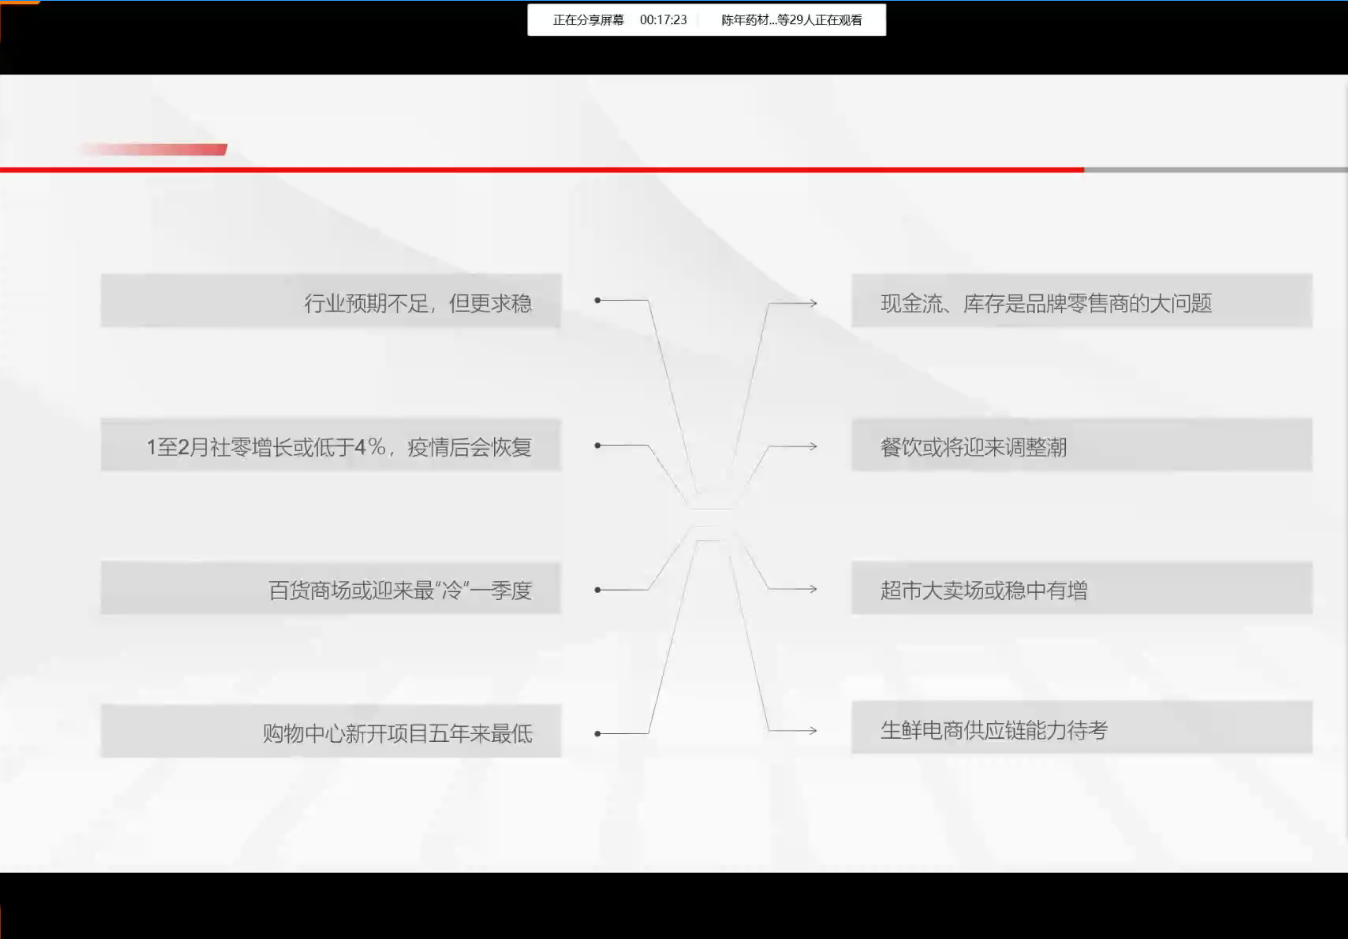1348x939 pixels.
Task: Click the connector dot beside '百货商场' box
Action: (598, 590)
